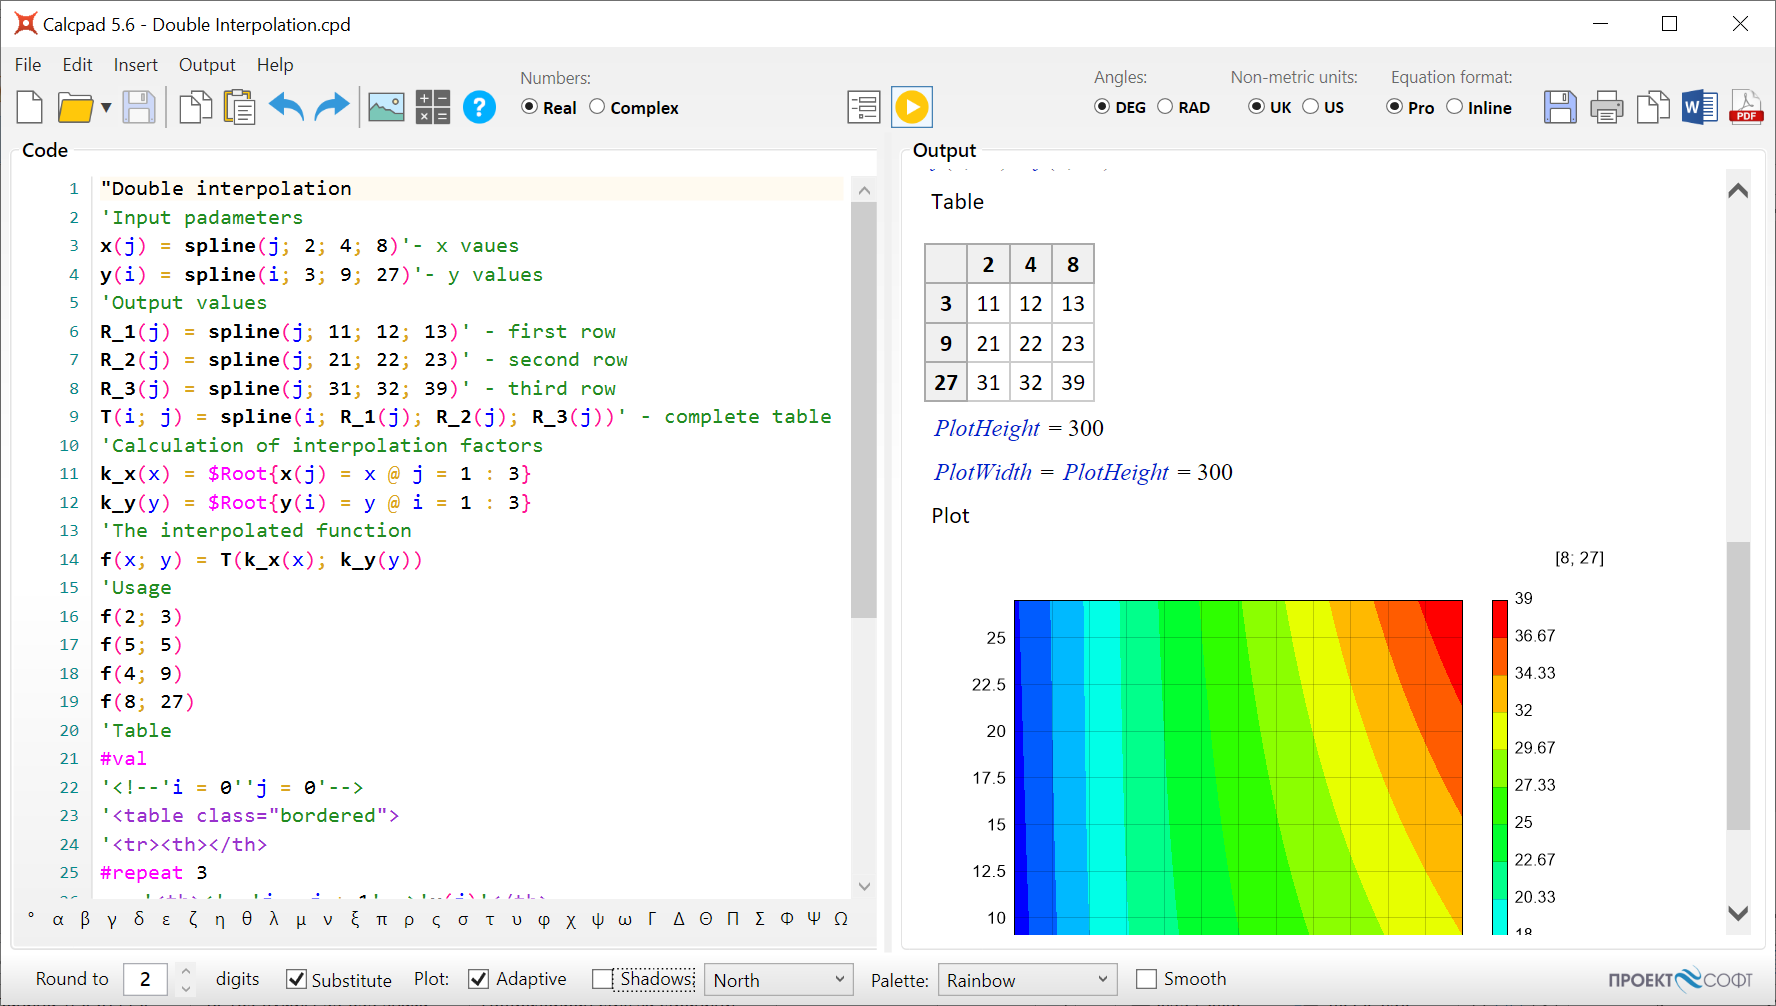Print the output

pos(1606,107)
